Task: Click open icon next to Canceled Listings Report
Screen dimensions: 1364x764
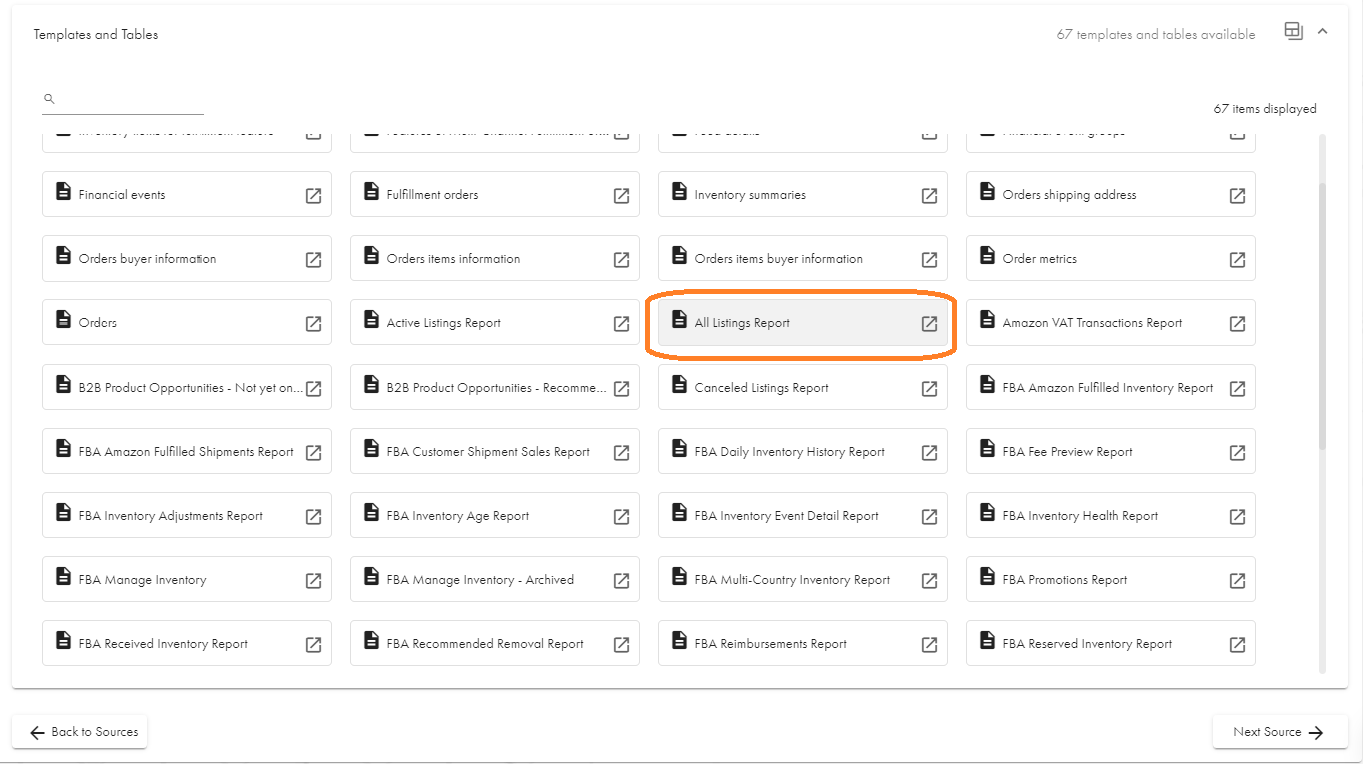Action: pos(929,389)
